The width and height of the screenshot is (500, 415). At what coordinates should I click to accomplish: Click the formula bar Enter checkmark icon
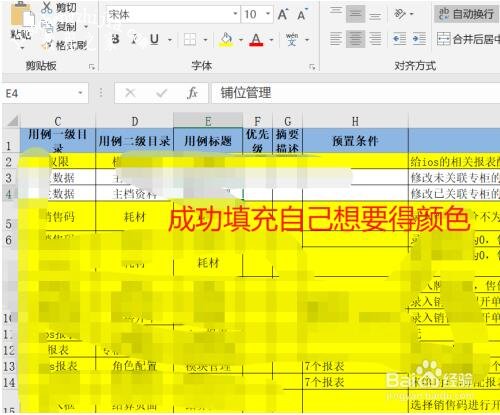coord(161,93)
